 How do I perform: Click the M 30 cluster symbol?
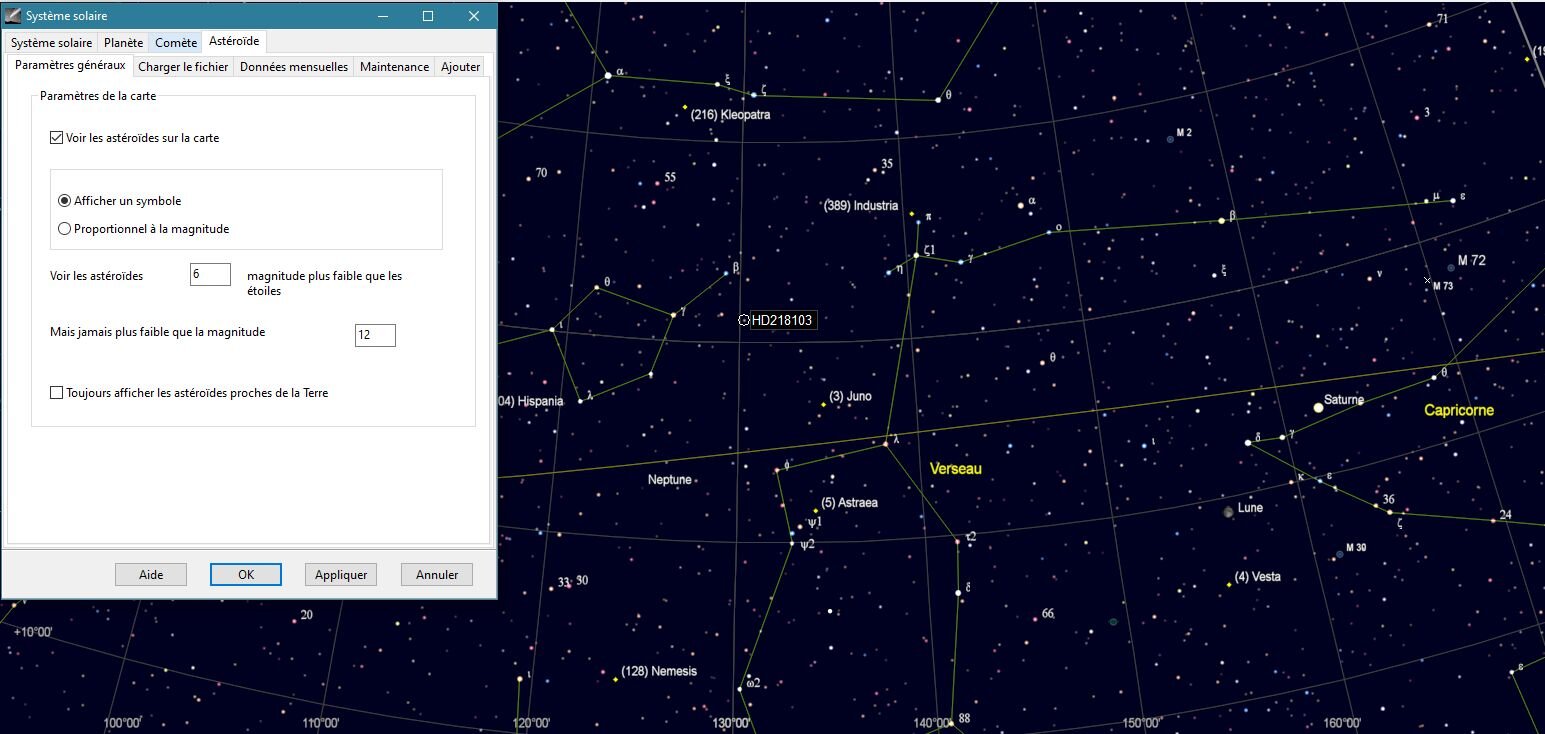[x=1340, y=554]
